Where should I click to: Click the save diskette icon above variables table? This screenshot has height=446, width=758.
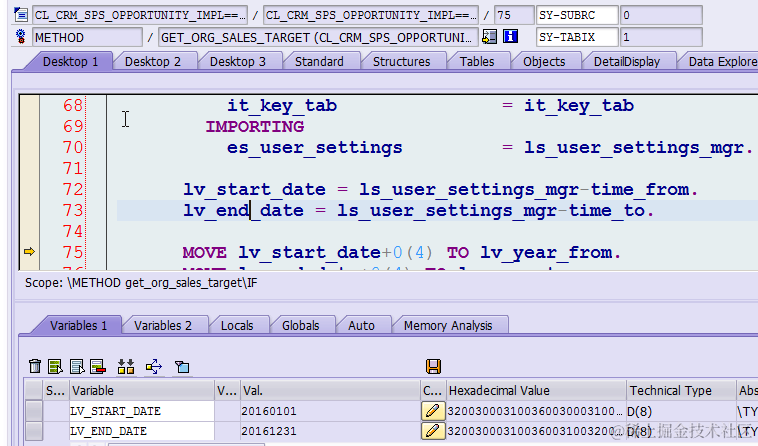[433, 366]
